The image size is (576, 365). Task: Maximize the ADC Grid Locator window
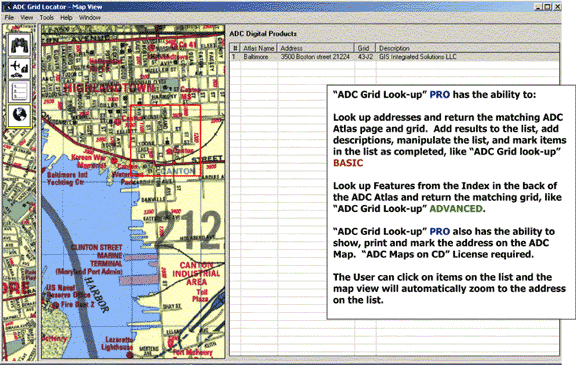click(x=547, y=7)
